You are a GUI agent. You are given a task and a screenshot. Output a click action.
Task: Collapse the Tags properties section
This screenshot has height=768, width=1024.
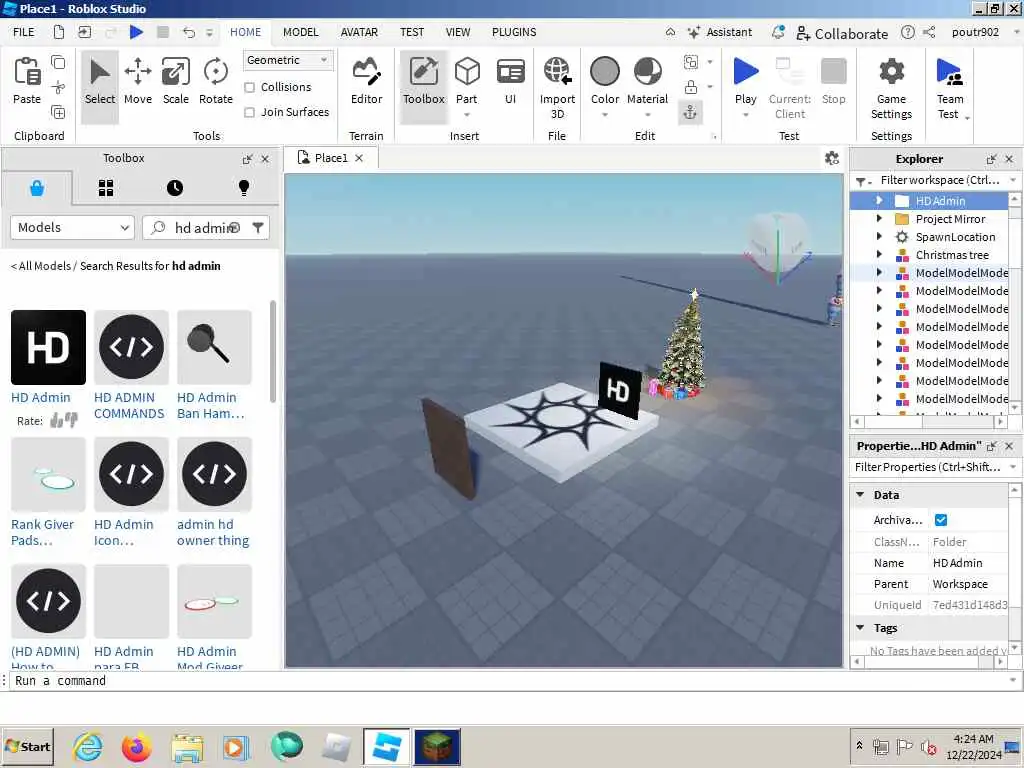click(x=860, y=628)
